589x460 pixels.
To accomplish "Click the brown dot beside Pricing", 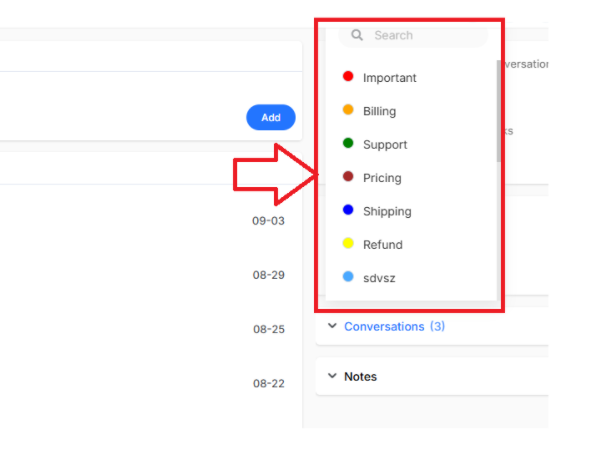I will tap(348, 176).
